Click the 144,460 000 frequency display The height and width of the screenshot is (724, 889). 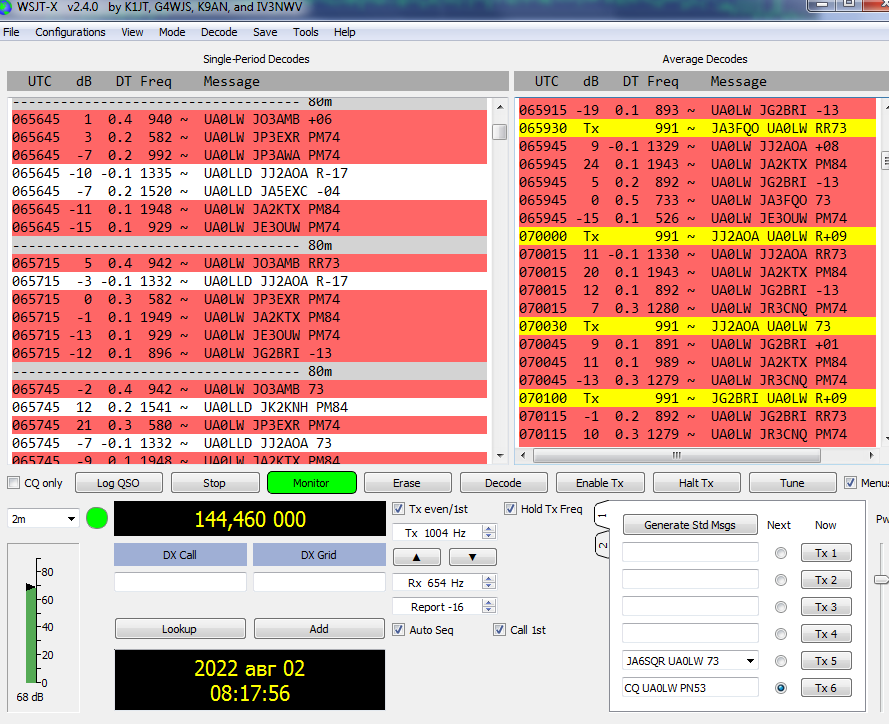coord(250,519)
